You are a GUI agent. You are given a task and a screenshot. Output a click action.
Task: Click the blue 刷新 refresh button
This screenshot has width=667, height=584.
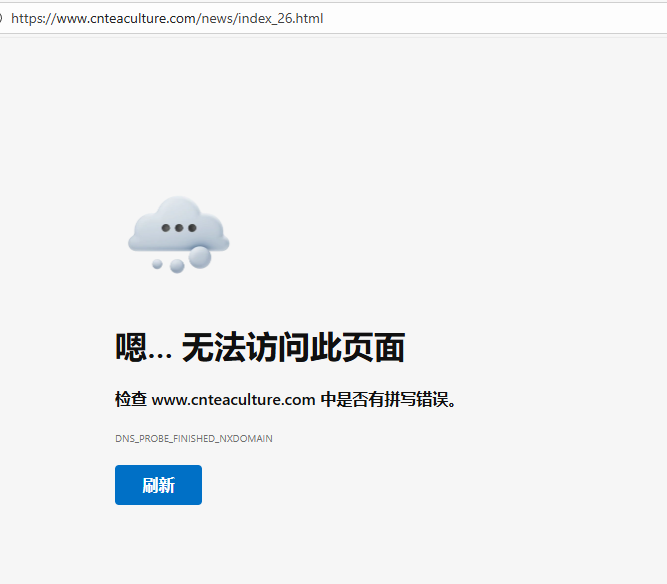[x=158, y=485]
